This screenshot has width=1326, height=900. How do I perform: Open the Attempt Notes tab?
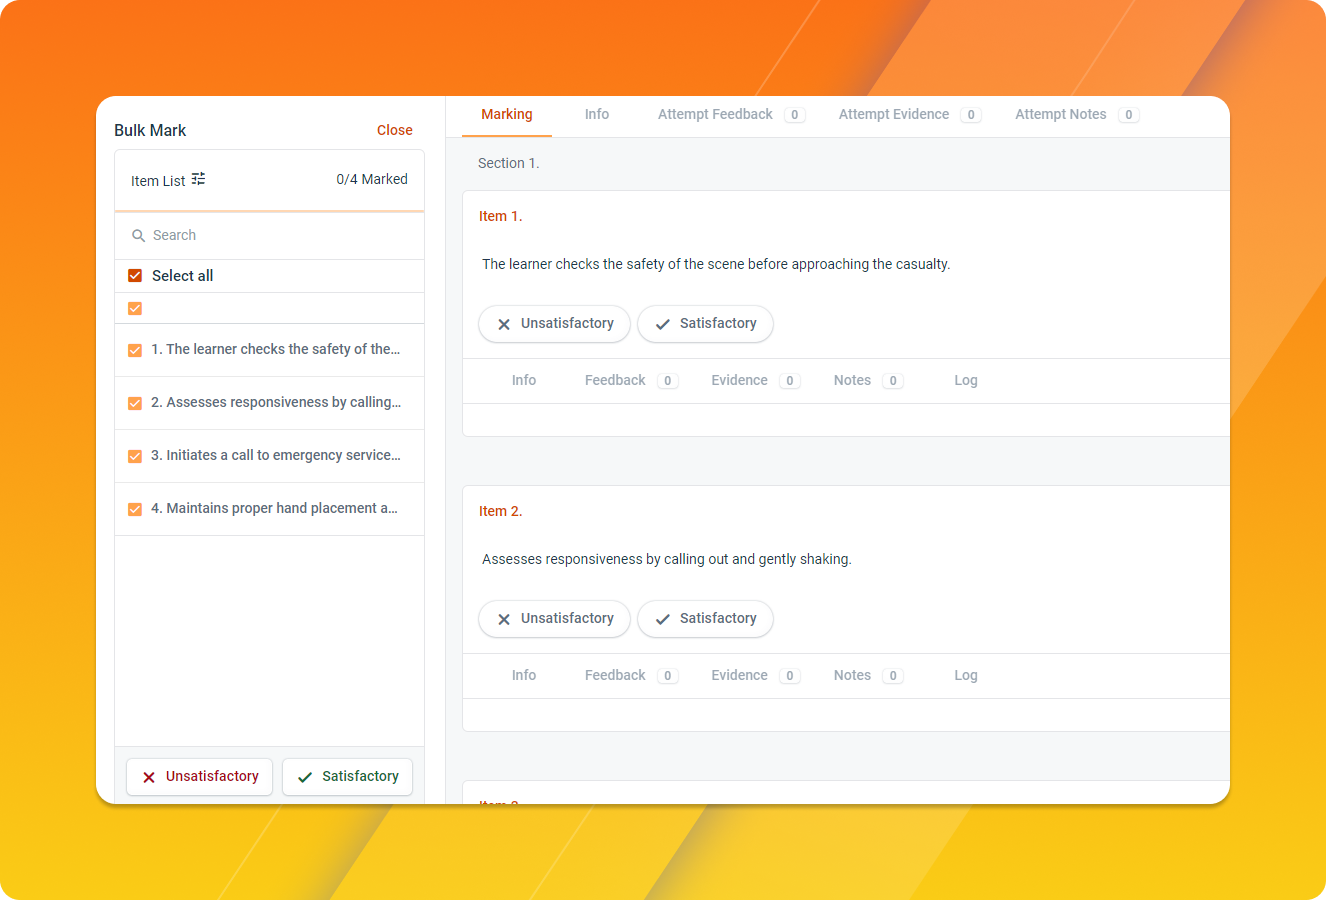(1077, 115)
